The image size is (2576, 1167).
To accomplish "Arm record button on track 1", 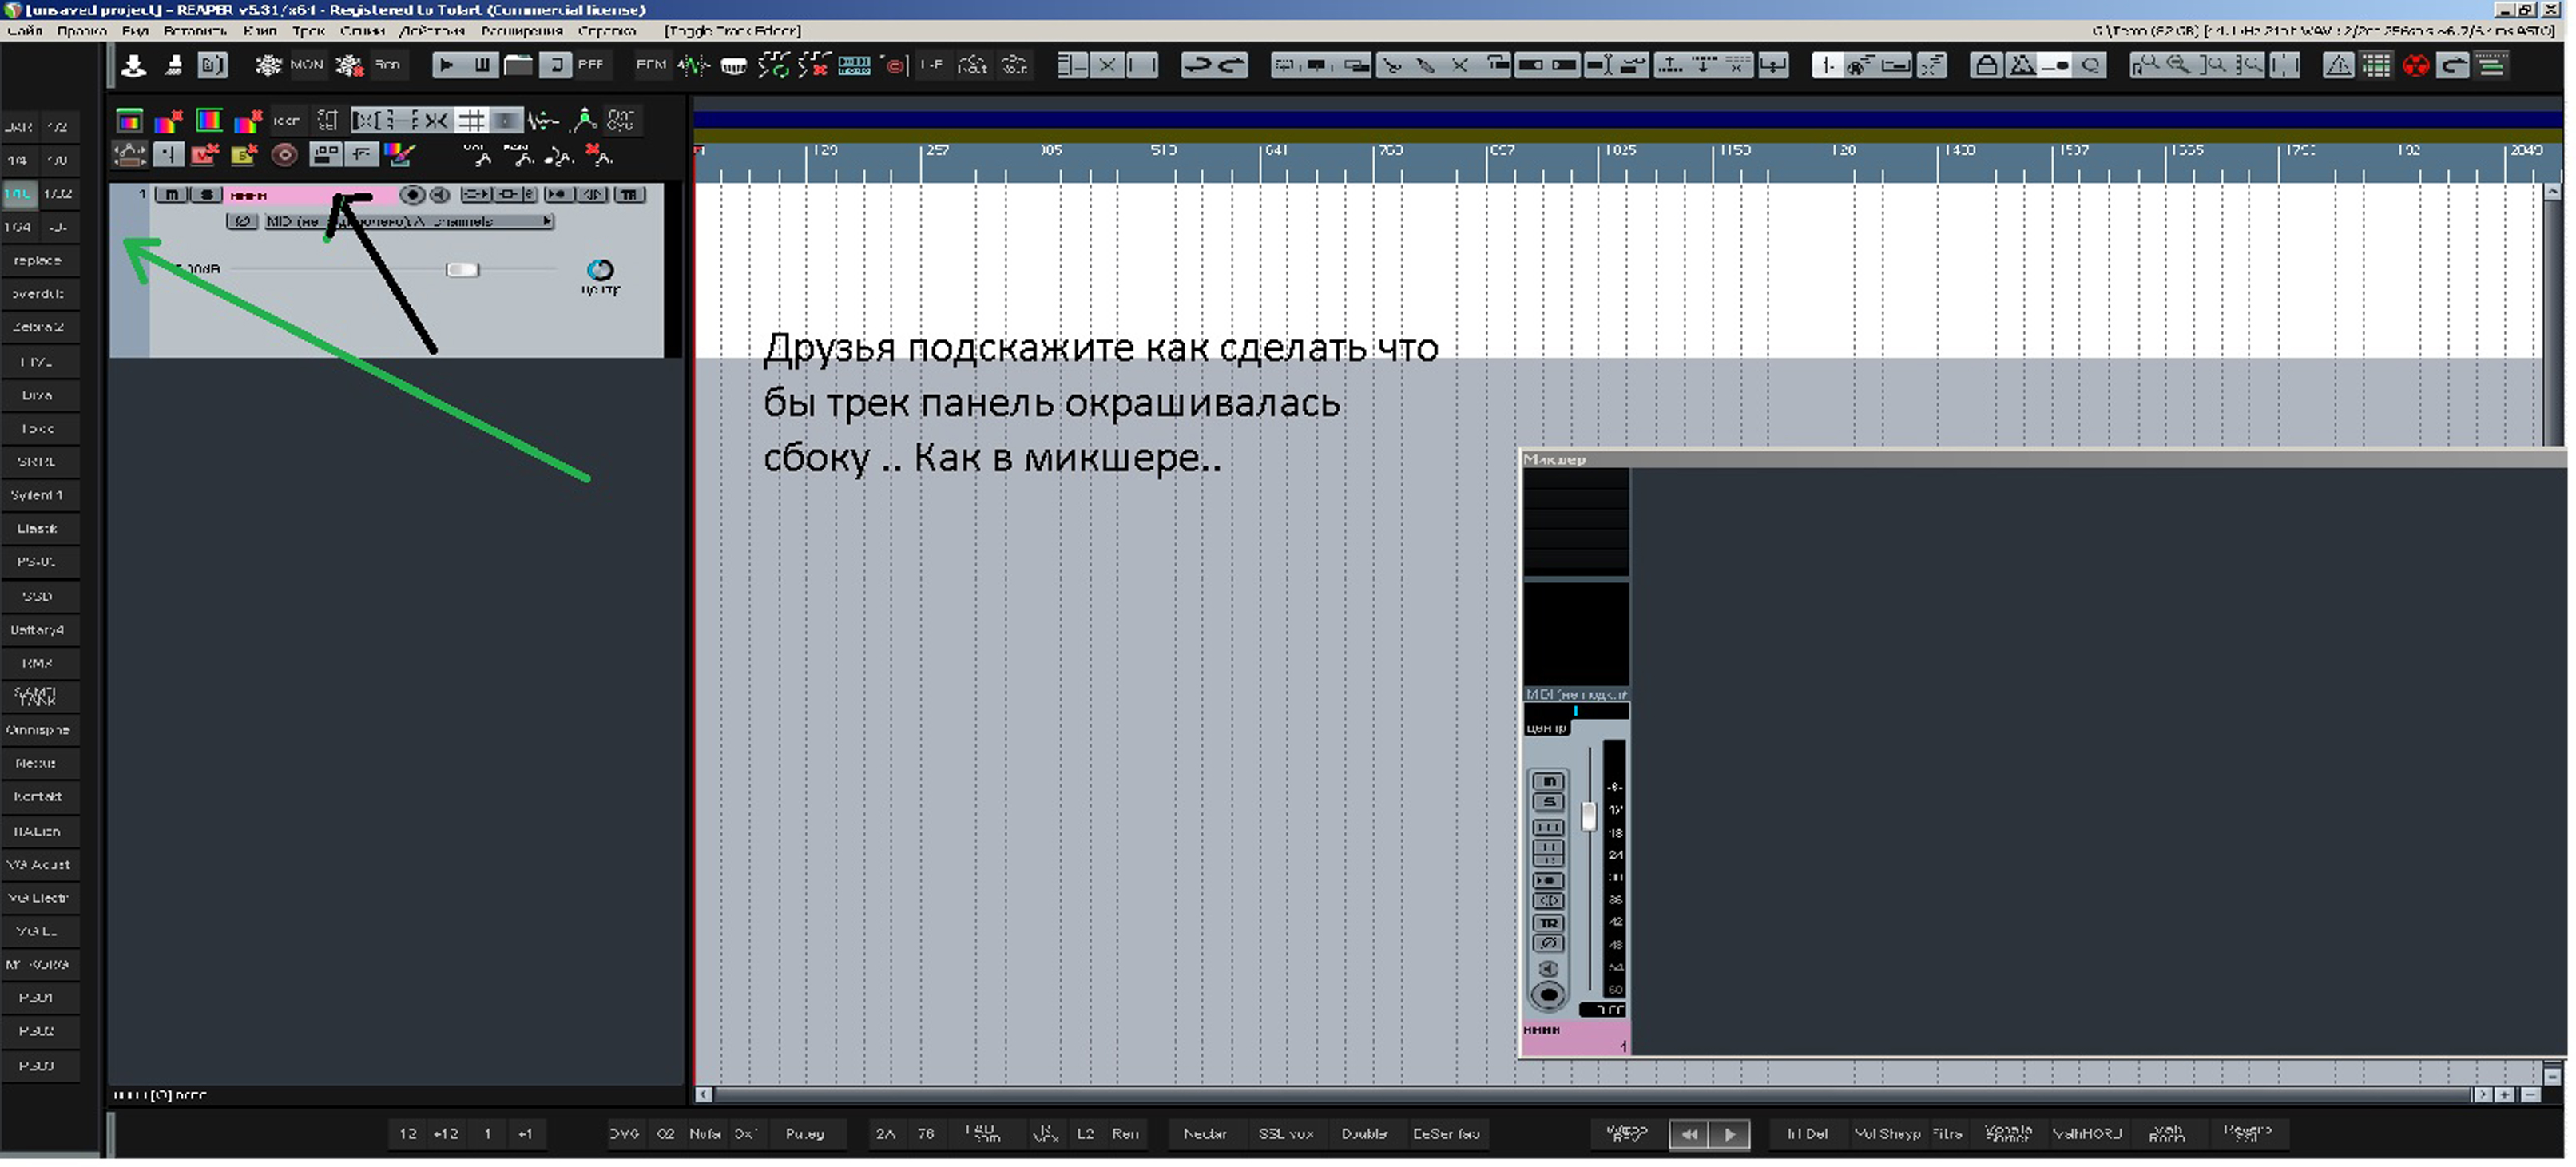I will click(412, 194).
